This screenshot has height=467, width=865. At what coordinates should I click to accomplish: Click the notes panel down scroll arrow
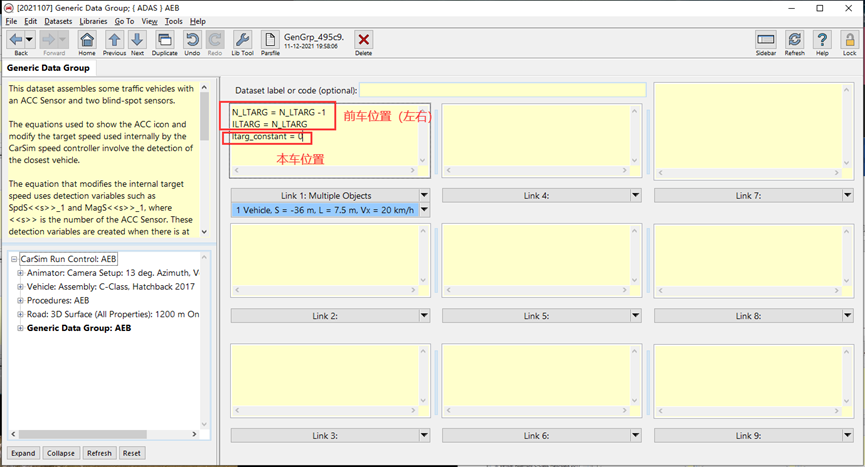(x=204, y=232)
